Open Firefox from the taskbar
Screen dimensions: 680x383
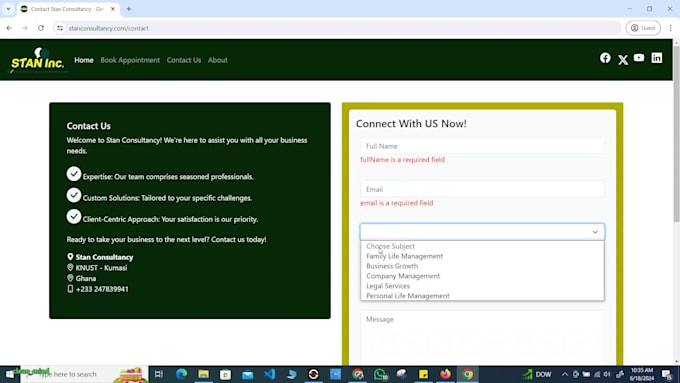[x=445, y=374]
